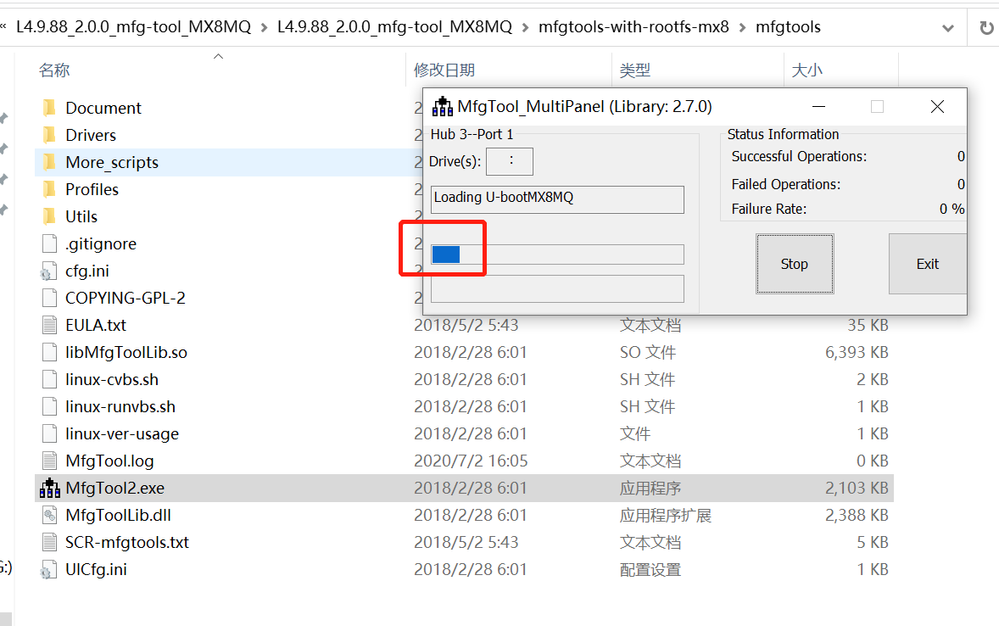The width and height of the screenshot is (999, 626).
Task: Select the Profiles folder icon
Action: (49, 189)
